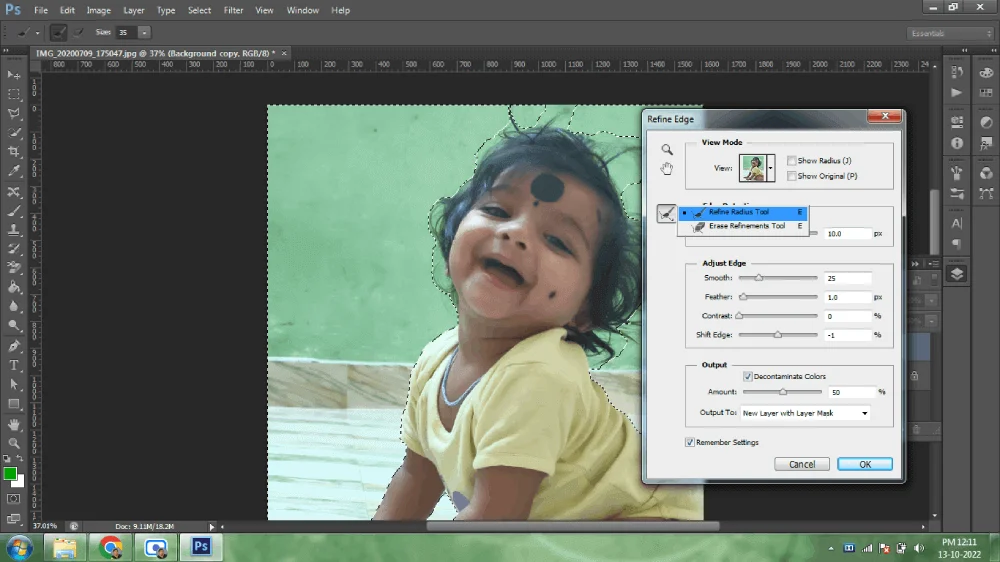Choose Refine Radius Tool from popup
The width and height of the screenshot is (1000, 562).
(x=743, y=212)
